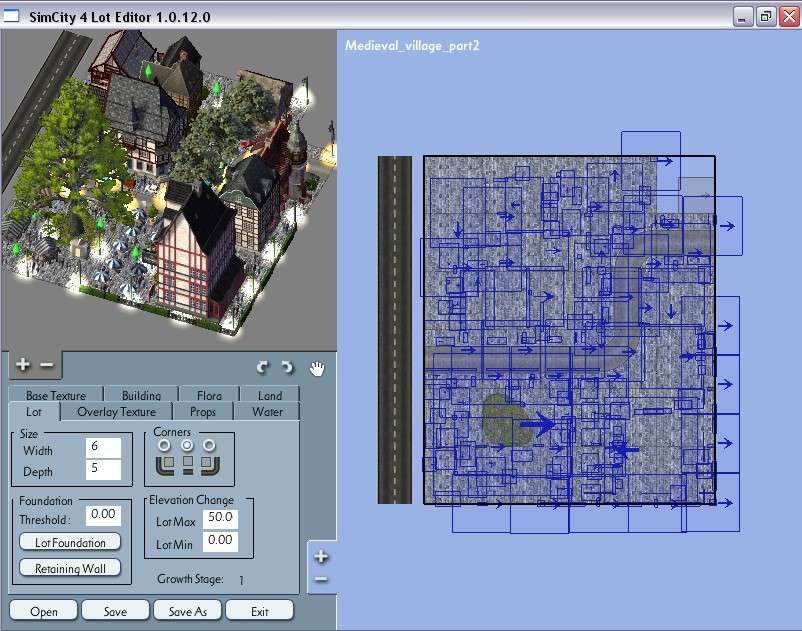Click the Save button
The height and width of the screenshot is (631, 802).
click(x=116, y=611)
